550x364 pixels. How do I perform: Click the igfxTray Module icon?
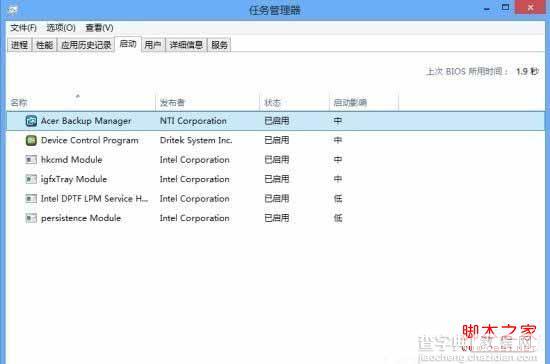pos(31,179)
